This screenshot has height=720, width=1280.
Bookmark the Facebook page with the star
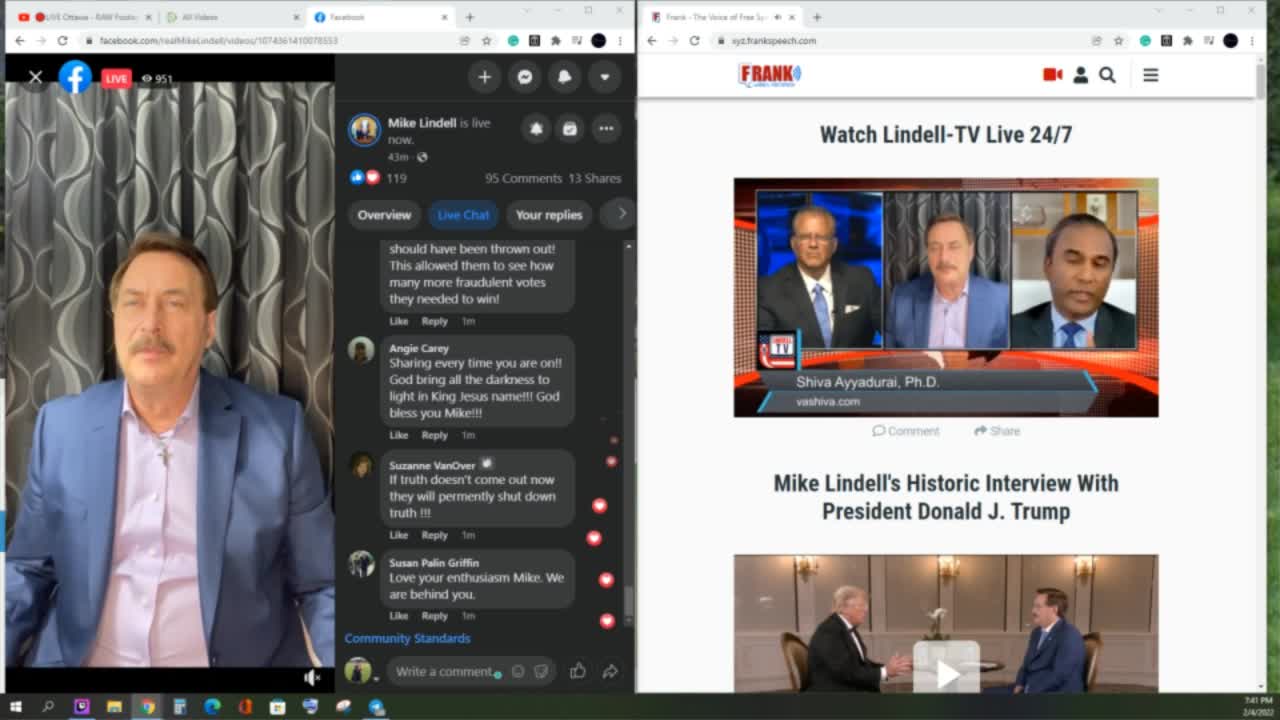[487, 41]
